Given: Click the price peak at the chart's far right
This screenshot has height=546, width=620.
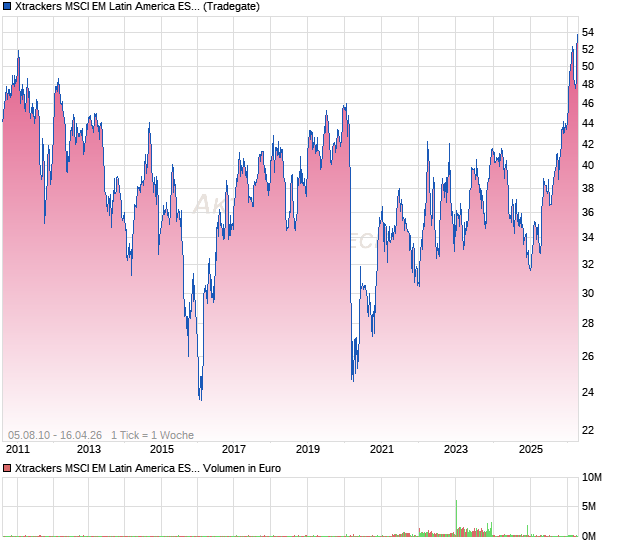Looking at the screenshot, I should click(x=577, y=36).
